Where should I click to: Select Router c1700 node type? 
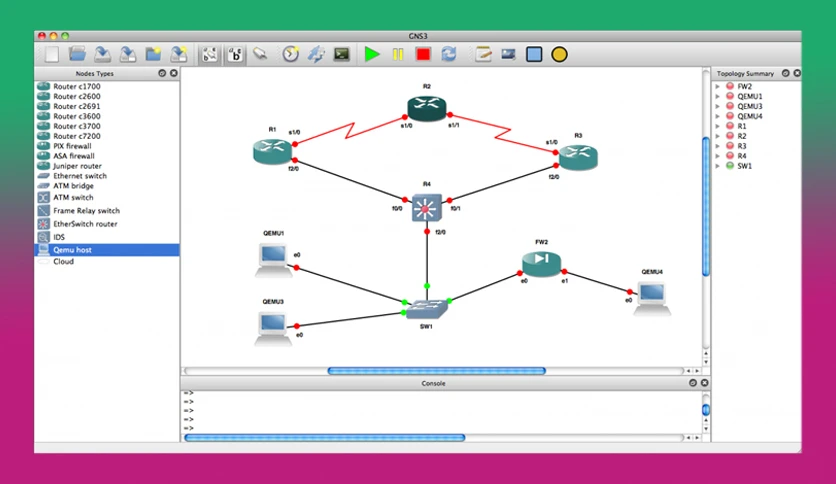[107, 86]
